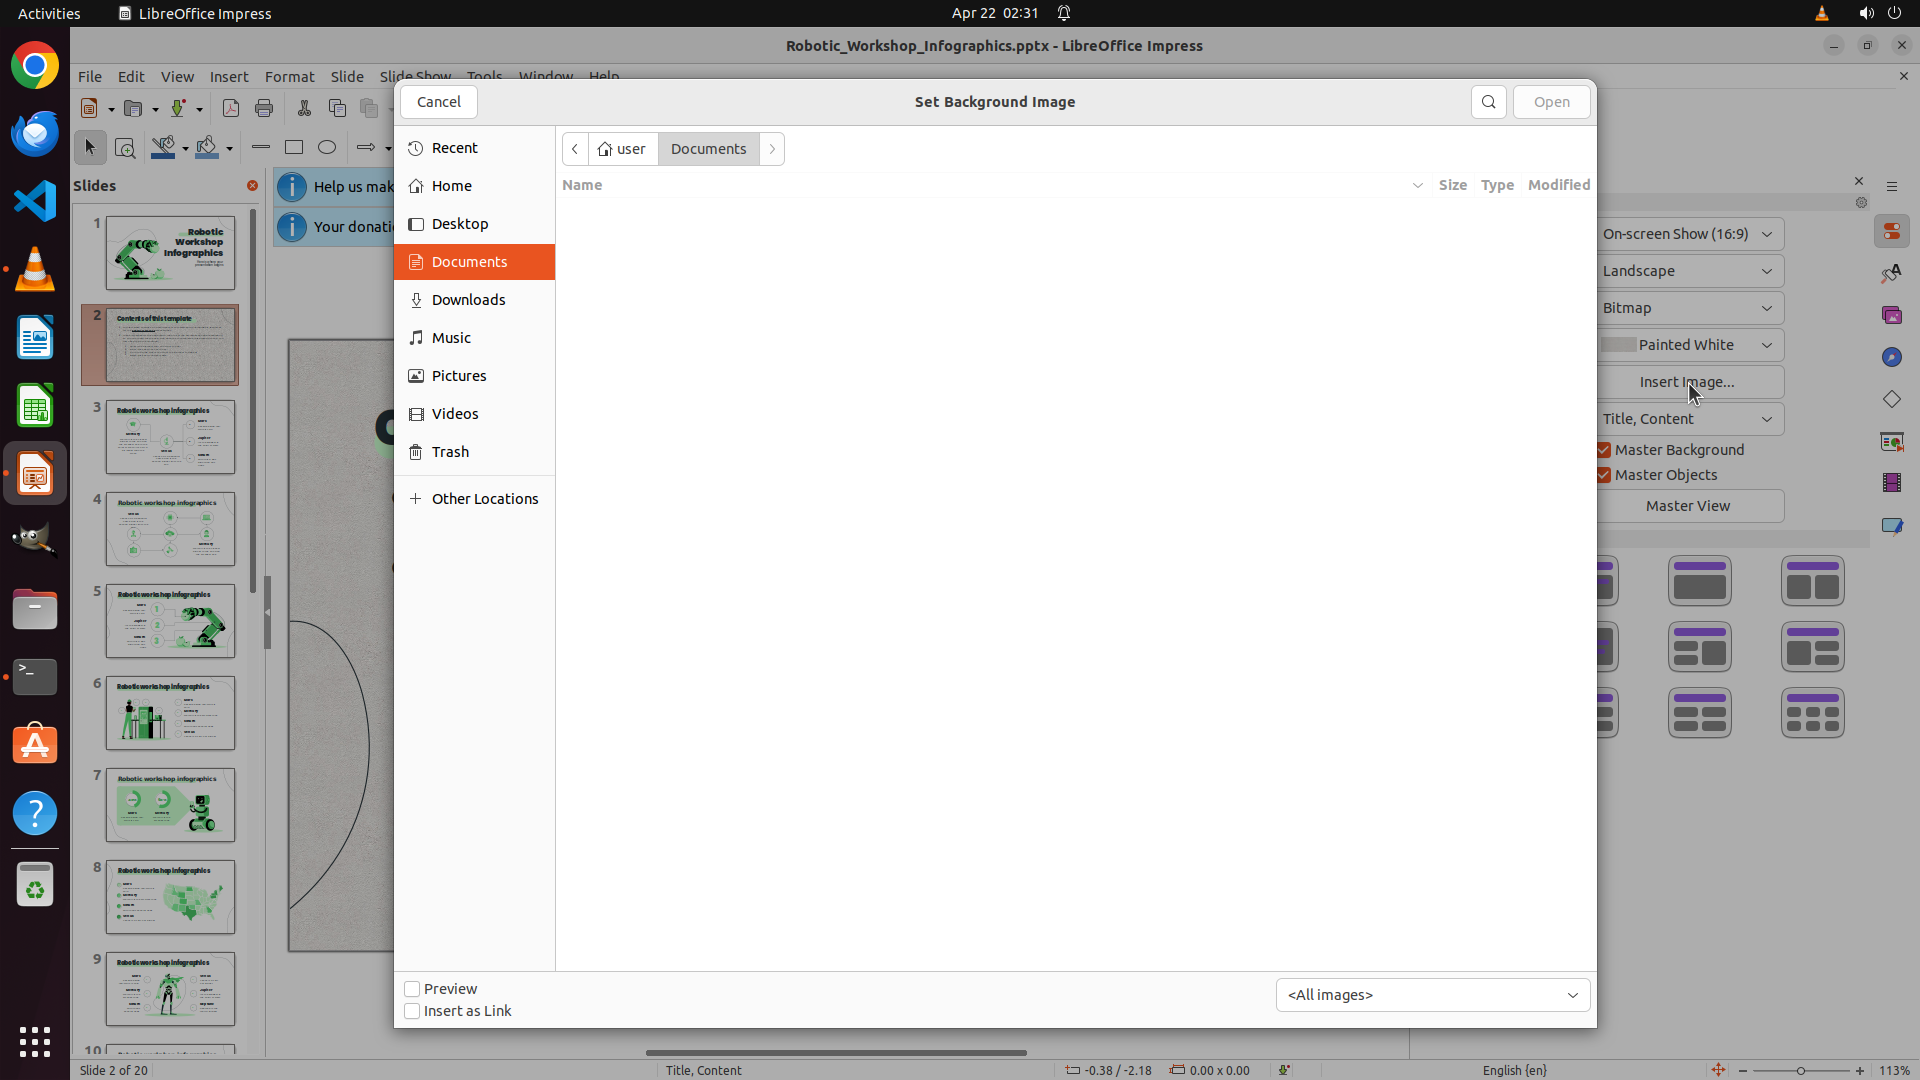Select slide 5 thumbnail in Slides panel
This screenshot has height=1080, width=1920.
(170, 621)
